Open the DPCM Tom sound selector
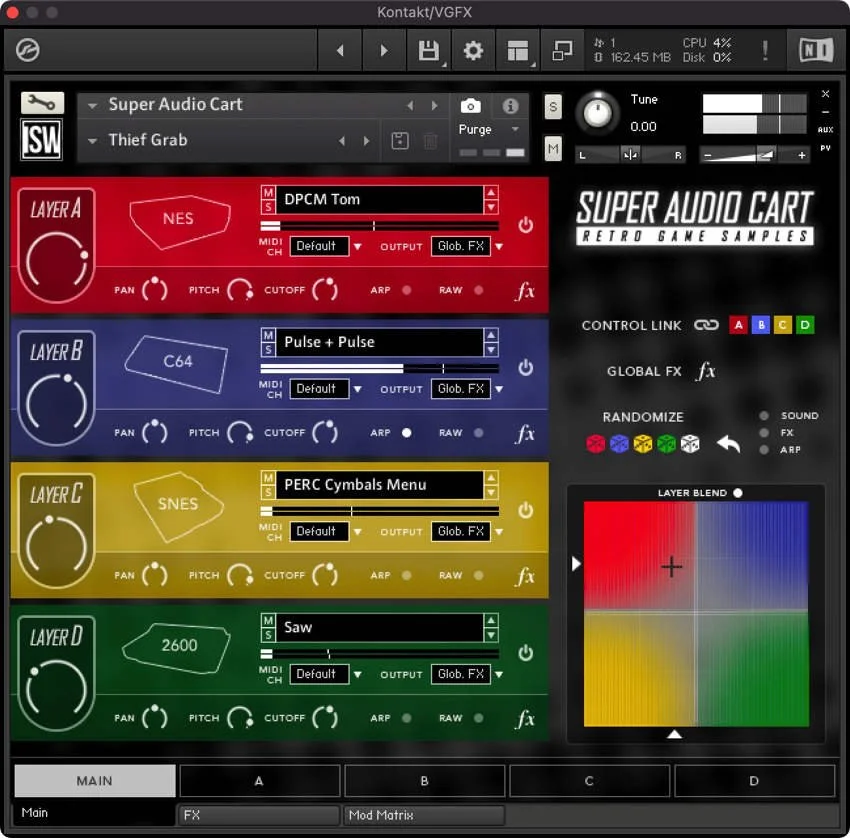The height and width of the screenshot is (838, 850). coord(379,199)
